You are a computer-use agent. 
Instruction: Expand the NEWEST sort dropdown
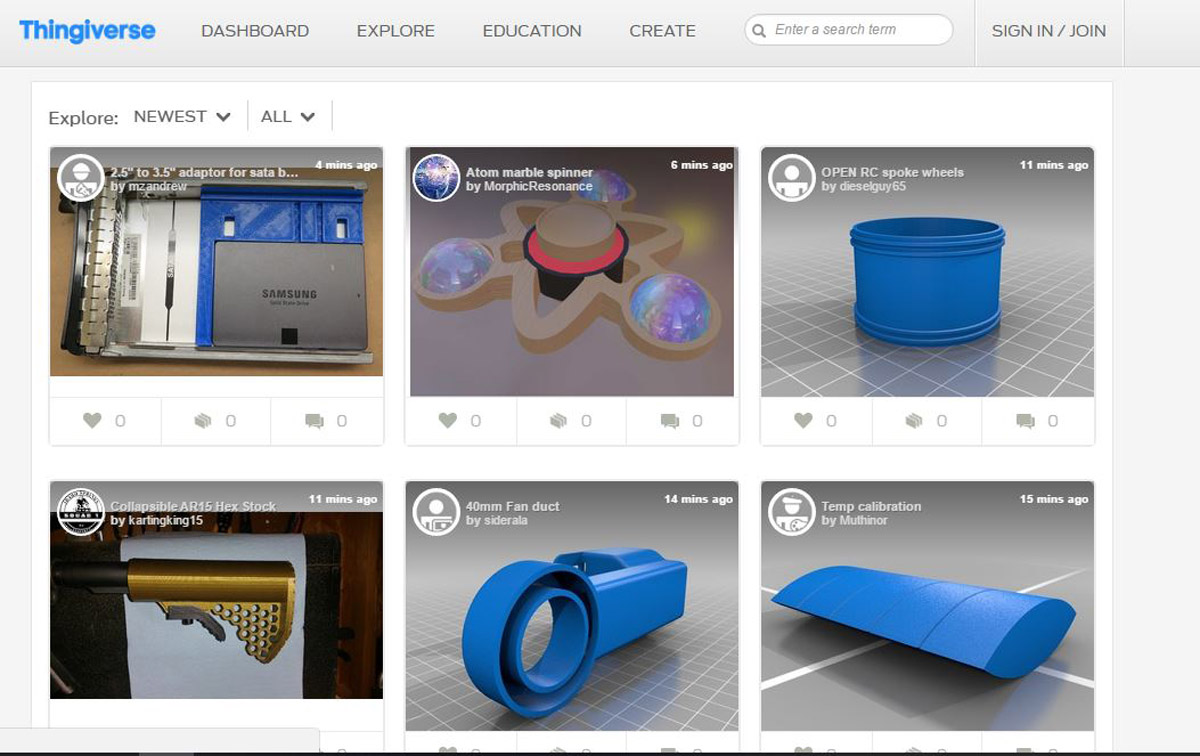click(182, 117)
